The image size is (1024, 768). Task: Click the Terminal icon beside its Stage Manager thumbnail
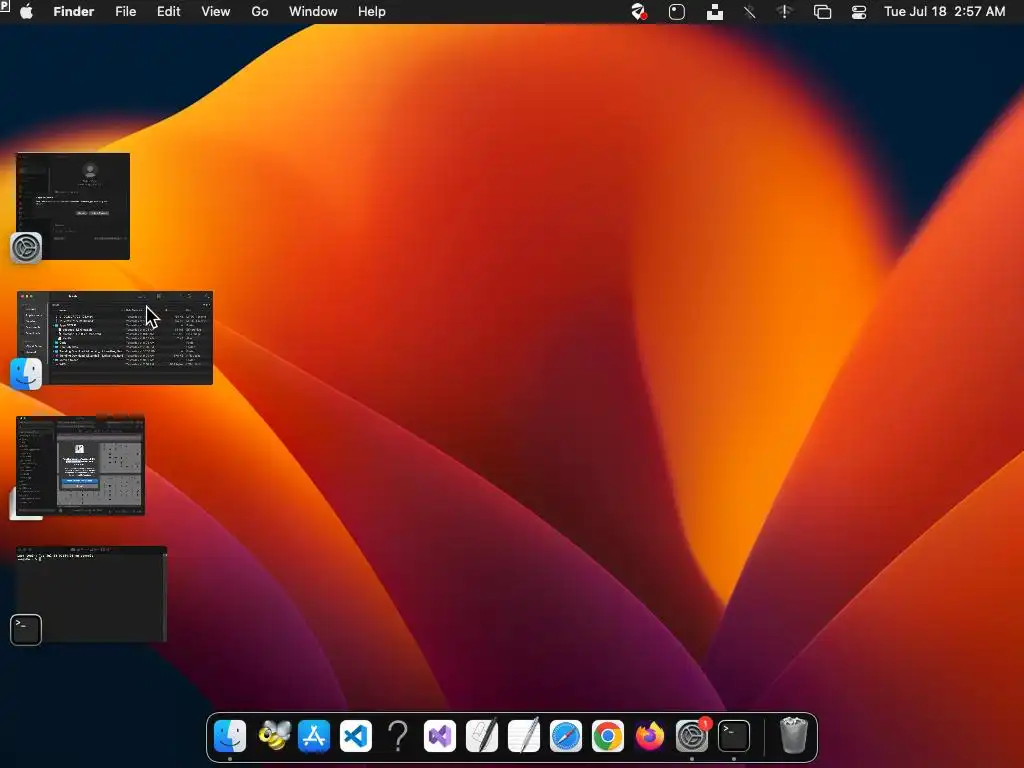coord(26,630)
